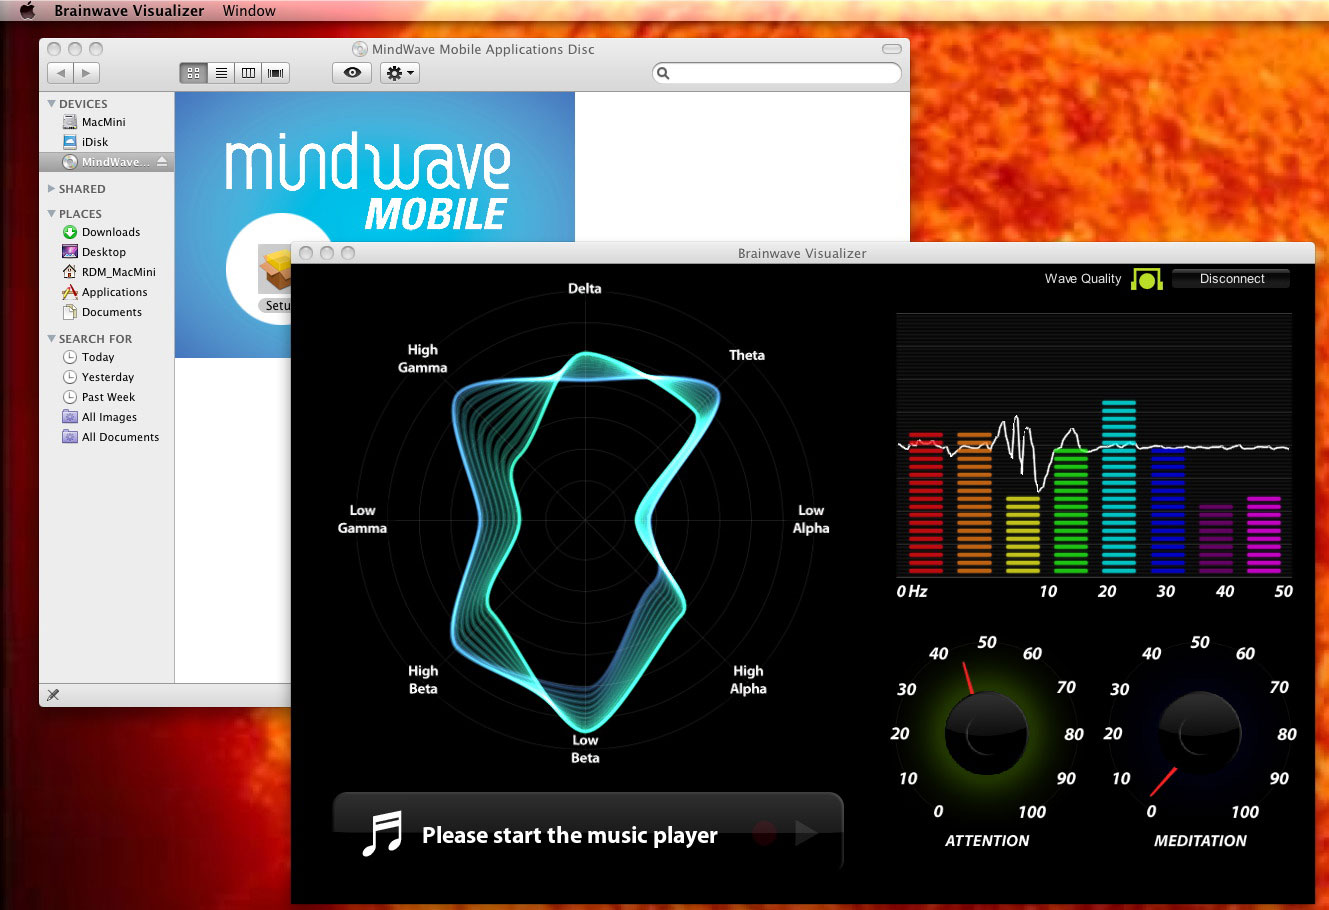Collapse the DEVICES sidebar section

tap(51, 104)
